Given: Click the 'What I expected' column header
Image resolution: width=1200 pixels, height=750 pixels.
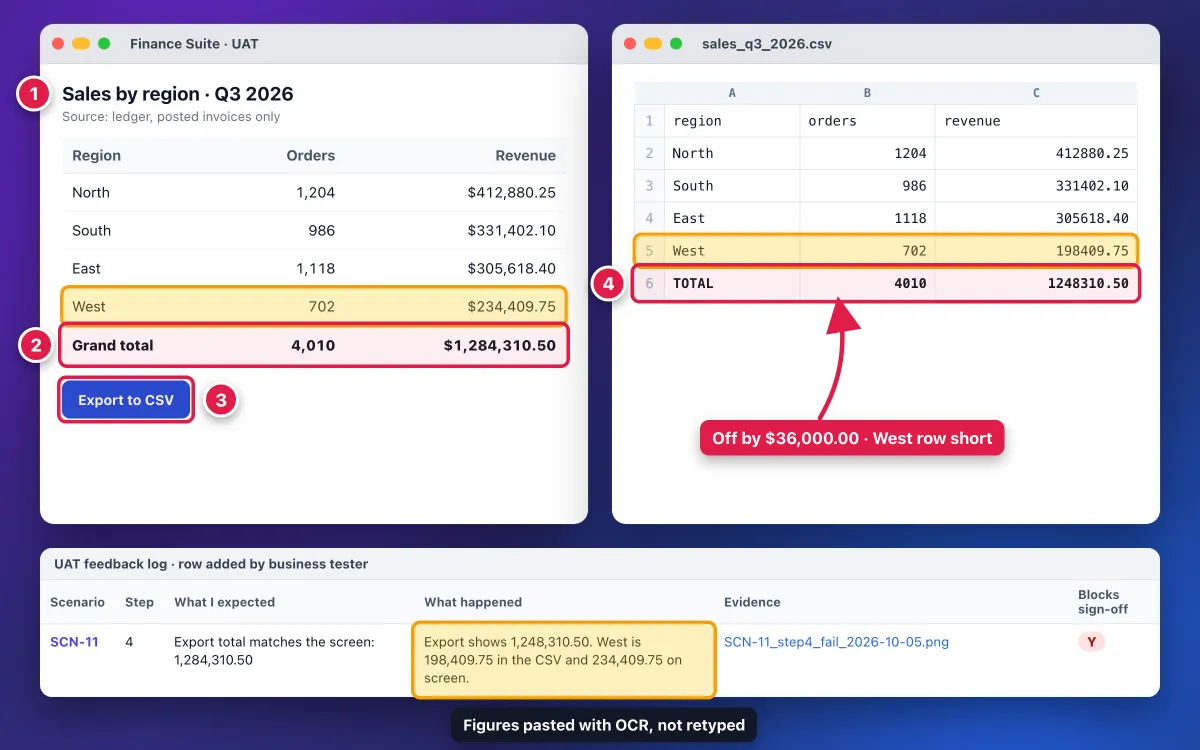Looking at the screenshot, I should 224,602.
